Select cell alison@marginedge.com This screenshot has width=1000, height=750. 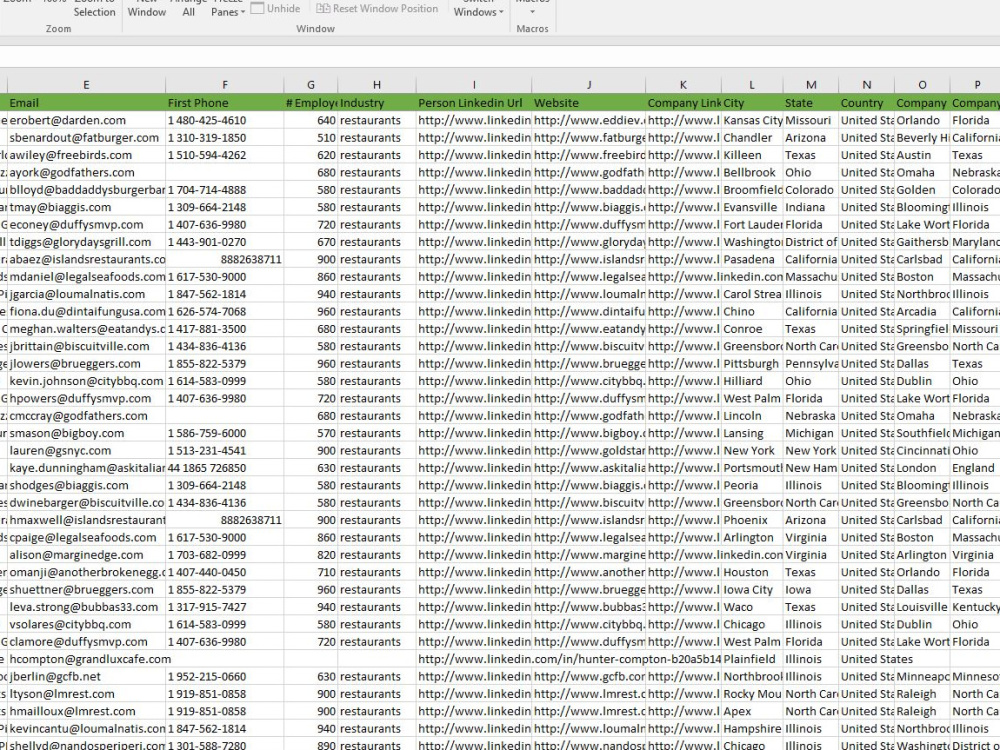coord(86,555)
